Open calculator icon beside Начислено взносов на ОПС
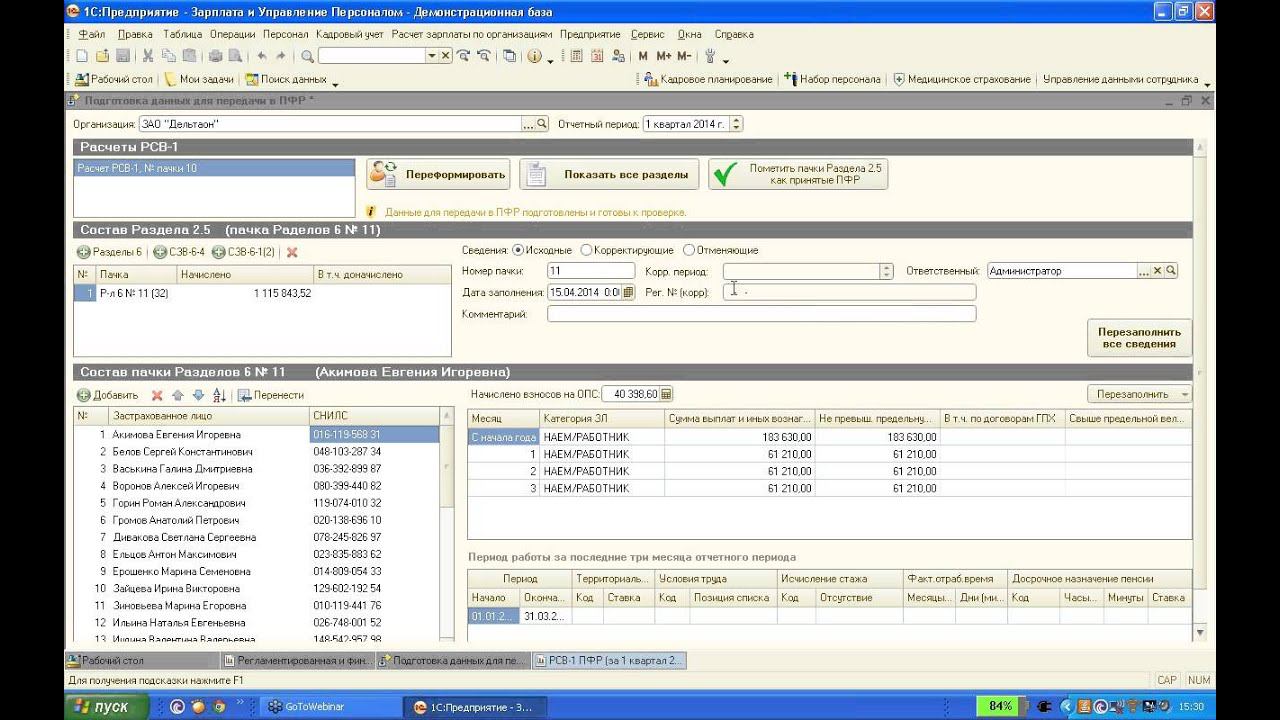The height and width of the screenshot is (720, 1280). pyautogui.click(x=666, y=394)
